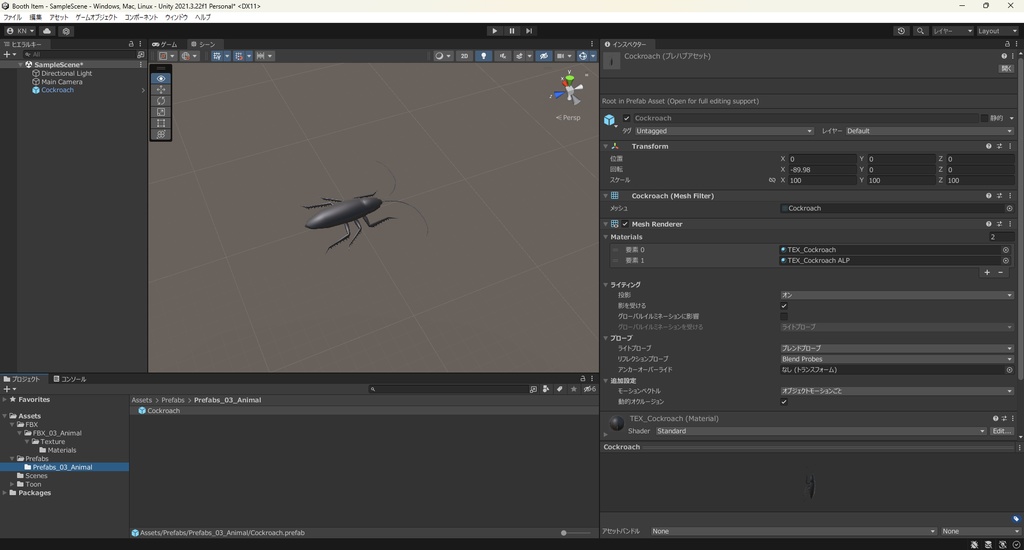The height and width of the screenshot is (550, 1024).
Task: Uncheck the receive shadows checkbox
Action: point(784,306)
